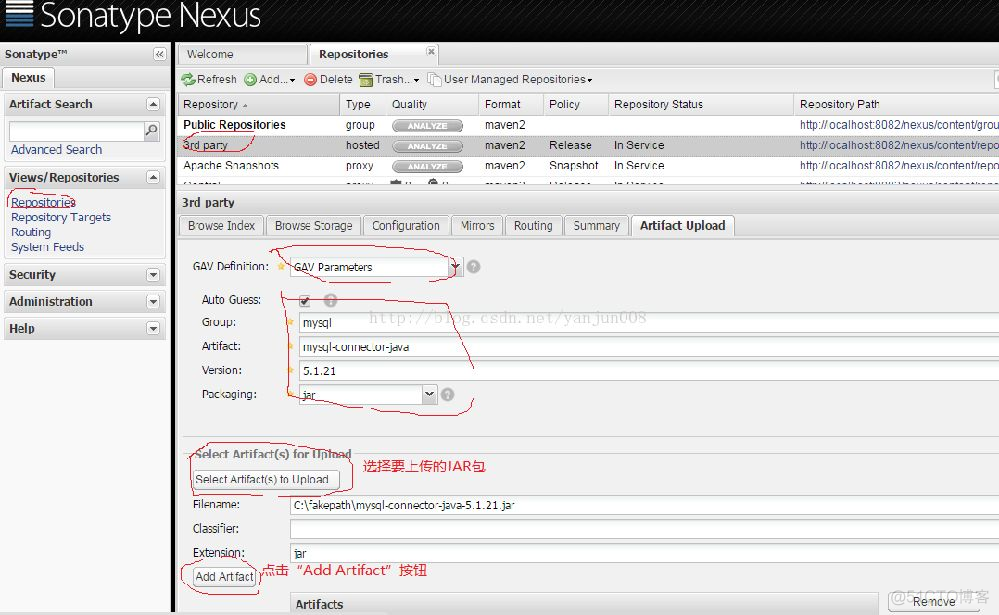Click the Refresh toolbar icon

point(189,80)
